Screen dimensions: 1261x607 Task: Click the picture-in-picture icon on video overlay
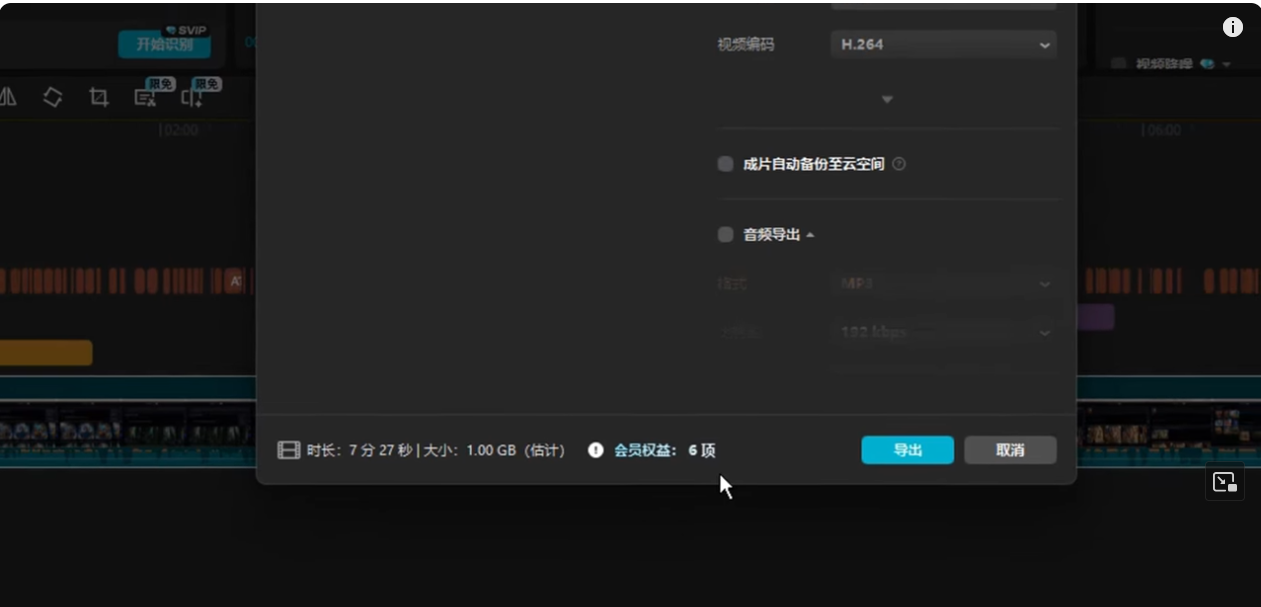(x=1225, y=483)
